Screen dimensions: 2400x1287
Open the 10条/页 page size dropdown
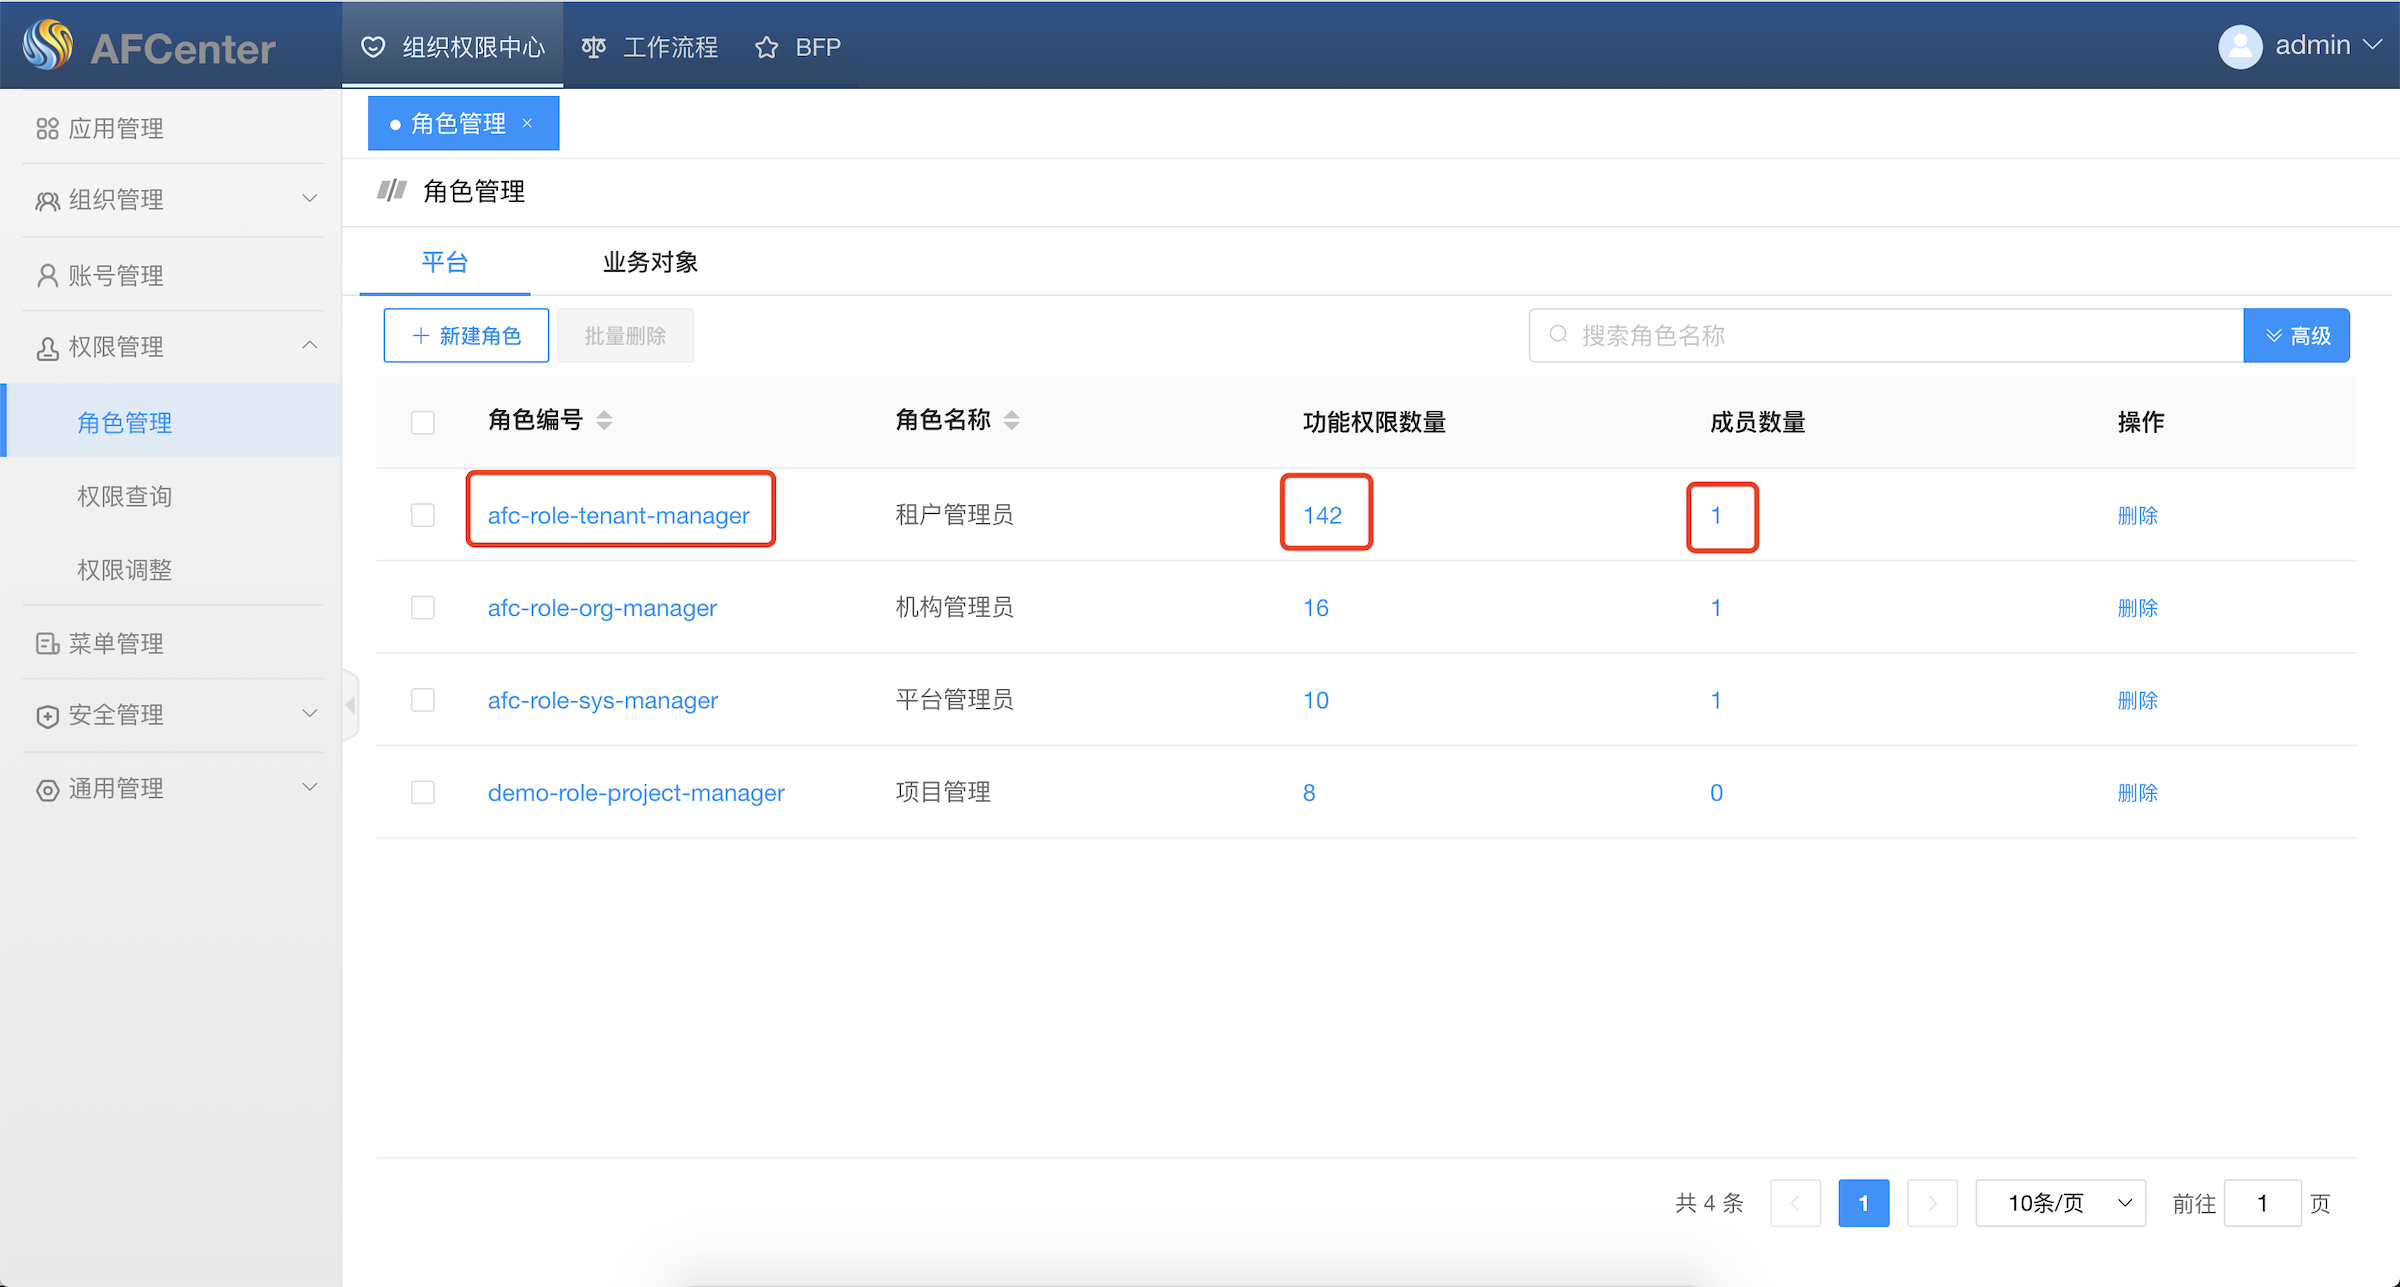[2060, 1203]
